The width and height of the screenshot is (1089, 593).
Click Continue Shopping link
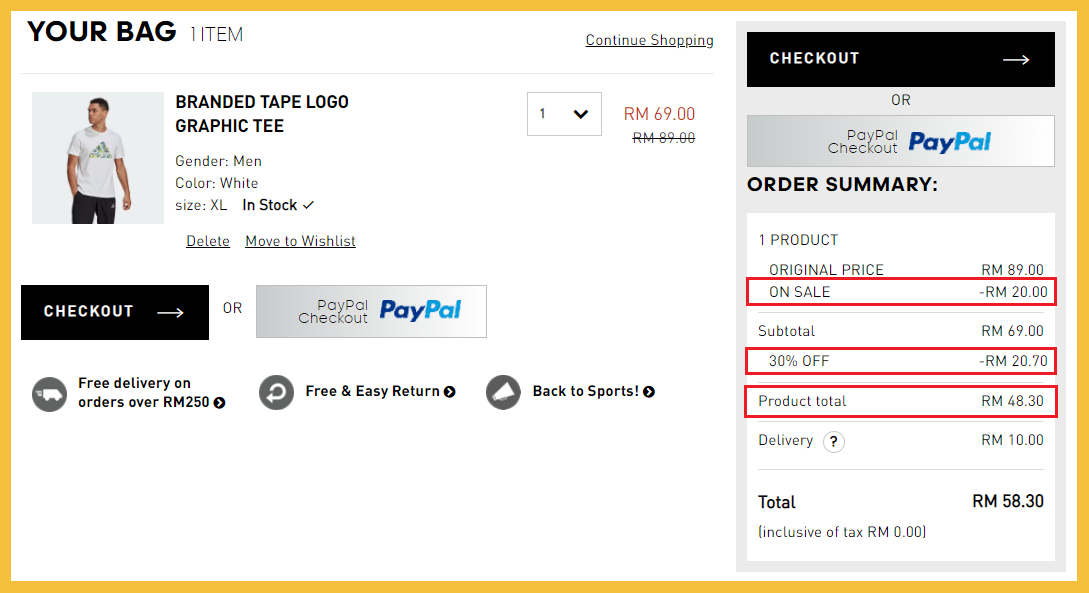tap(649, 40)
